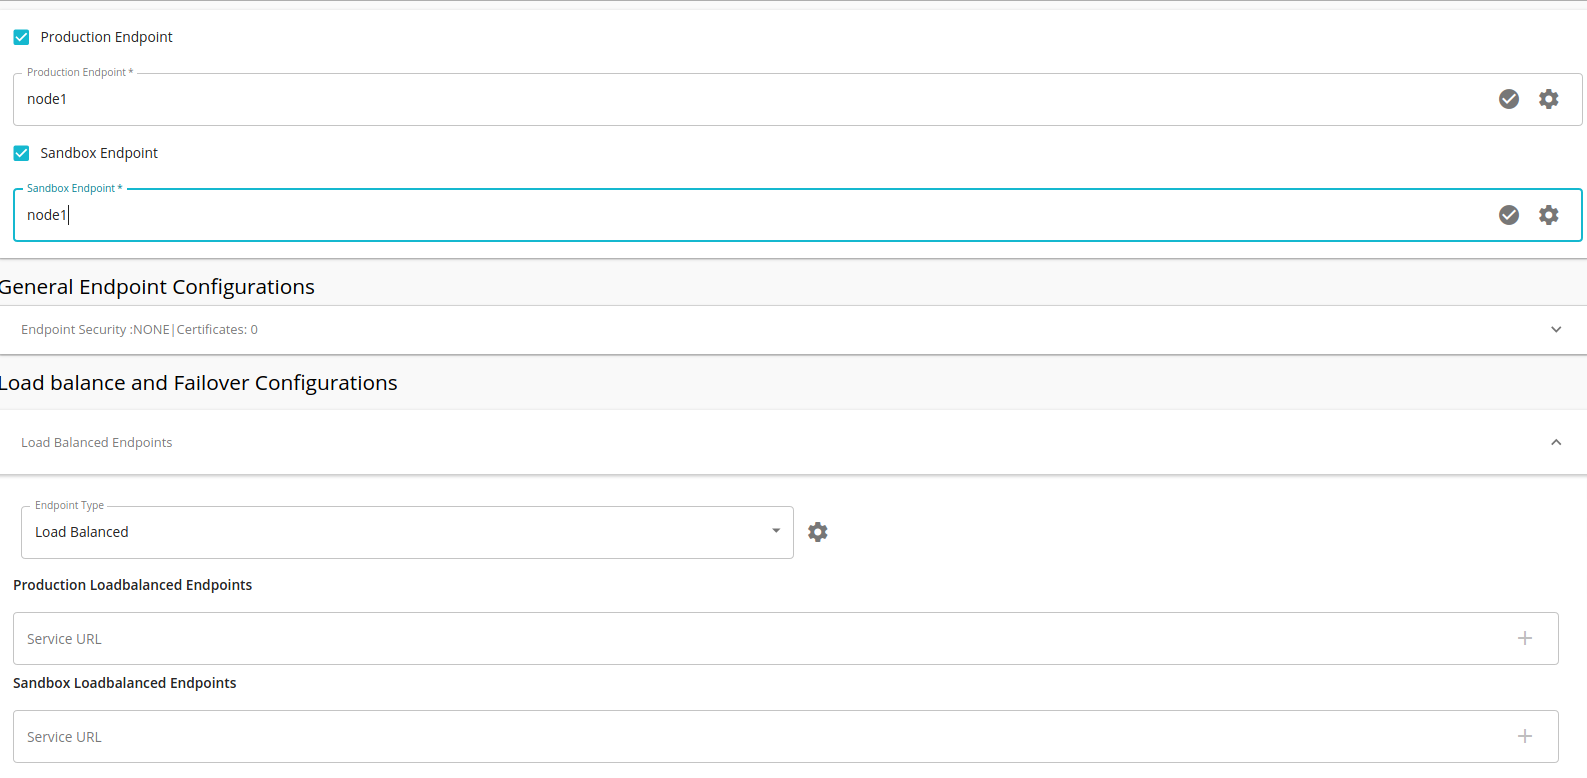1587x778 pixels.
Task: Uncheck the Sandbox Endpoint checkbox
Action: 21,153
